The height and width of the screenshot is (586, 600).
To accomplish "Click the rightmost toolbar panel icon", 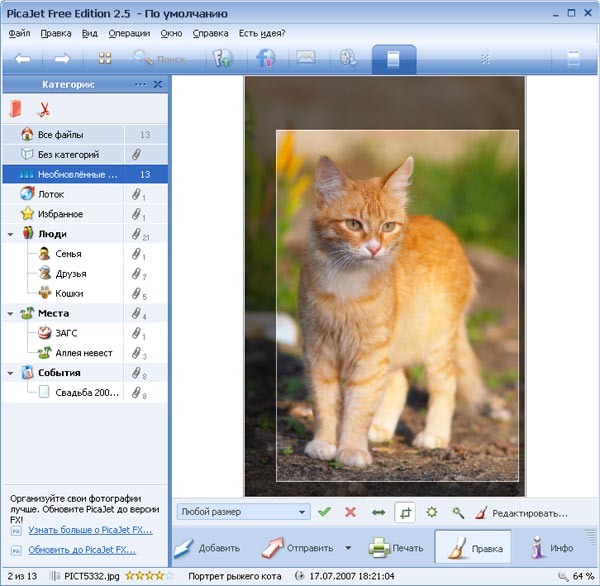I will point(573,59).
